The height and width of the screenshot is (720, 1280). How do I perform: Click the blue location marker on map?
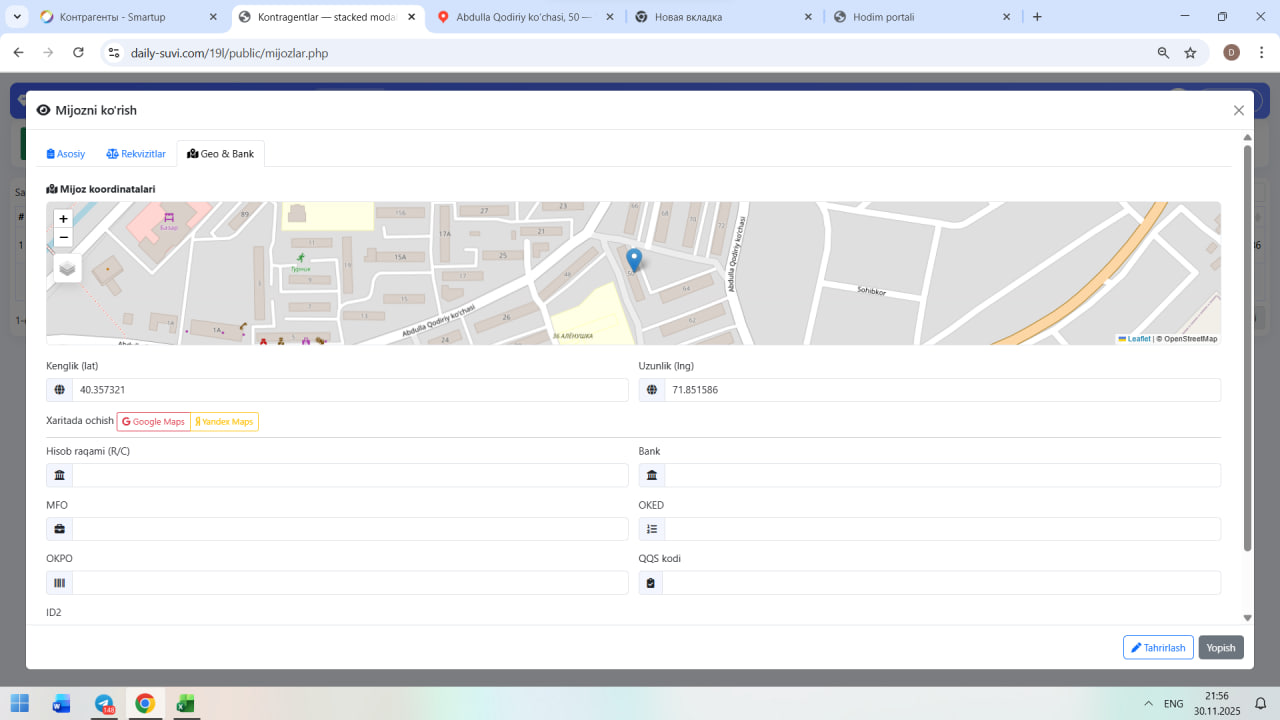(633, 260)
